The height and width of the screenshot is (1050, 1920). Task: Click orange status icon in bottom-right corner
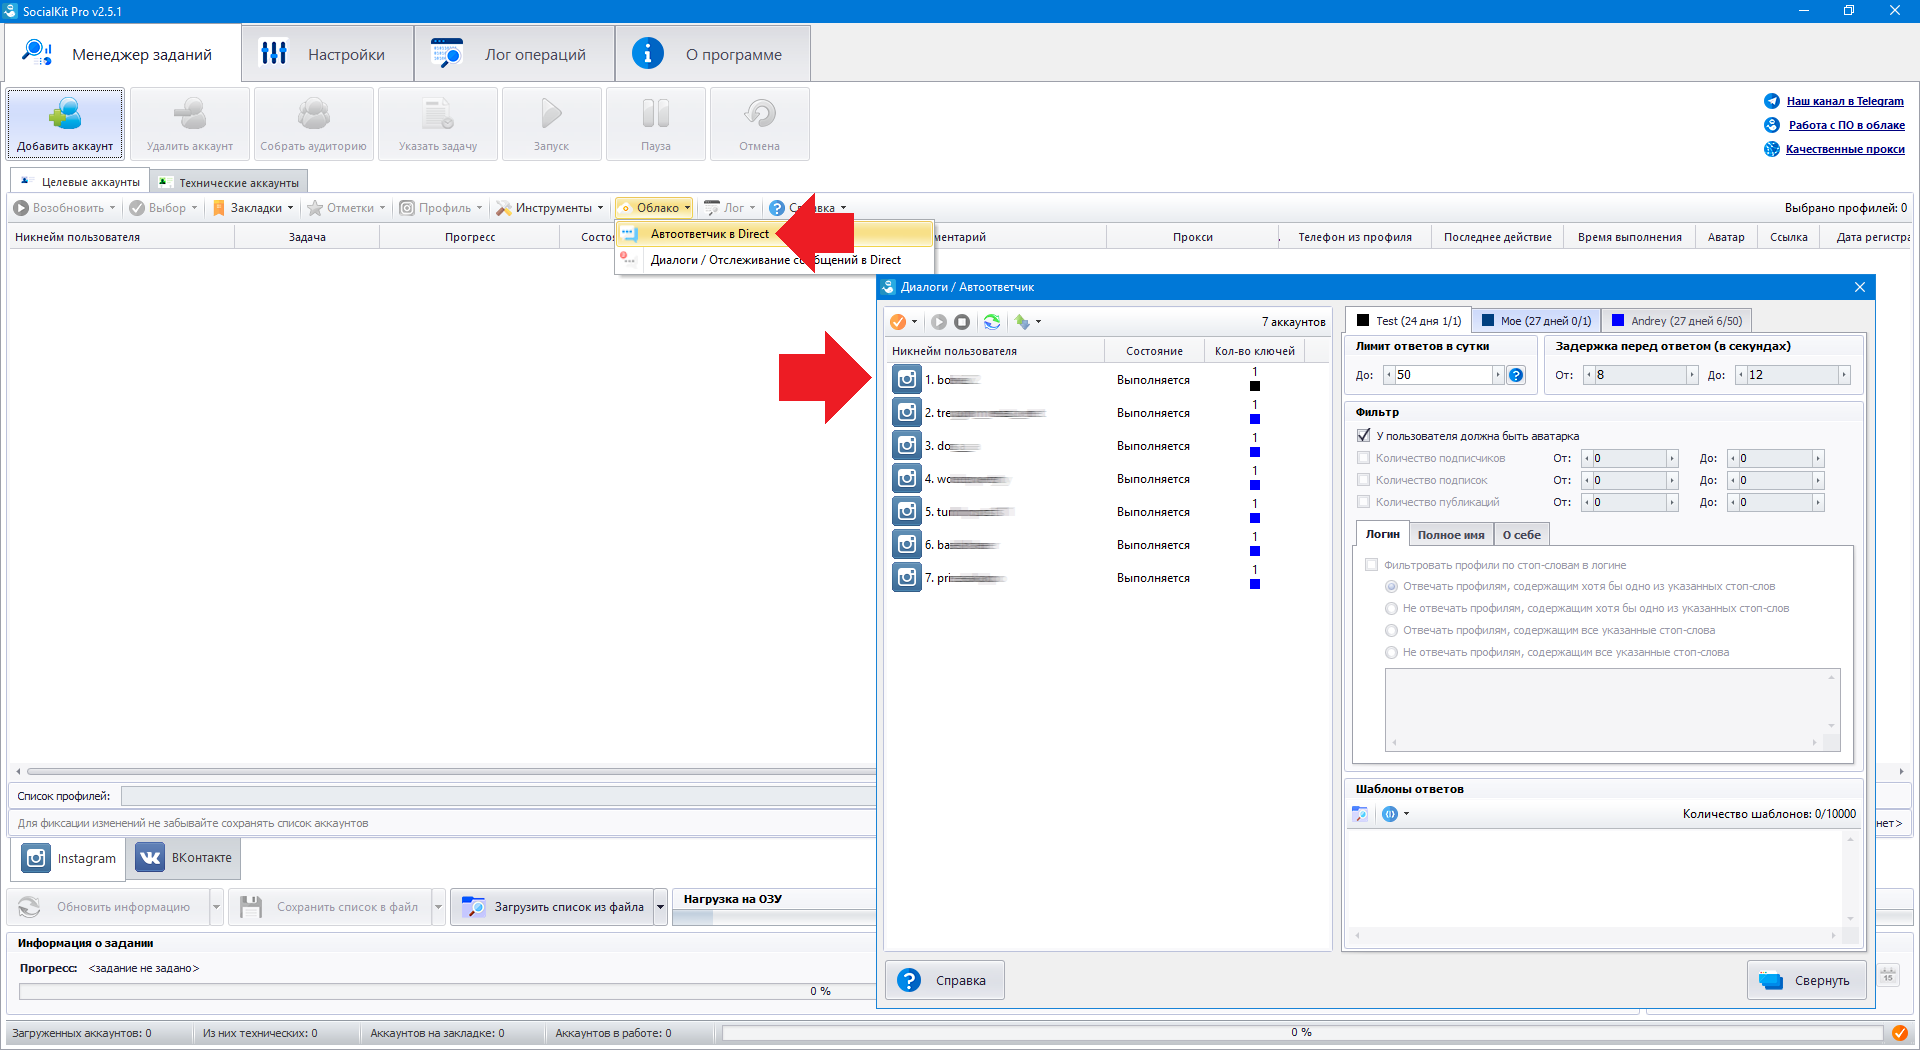pyautogui.click(x=1899, y=1033)
